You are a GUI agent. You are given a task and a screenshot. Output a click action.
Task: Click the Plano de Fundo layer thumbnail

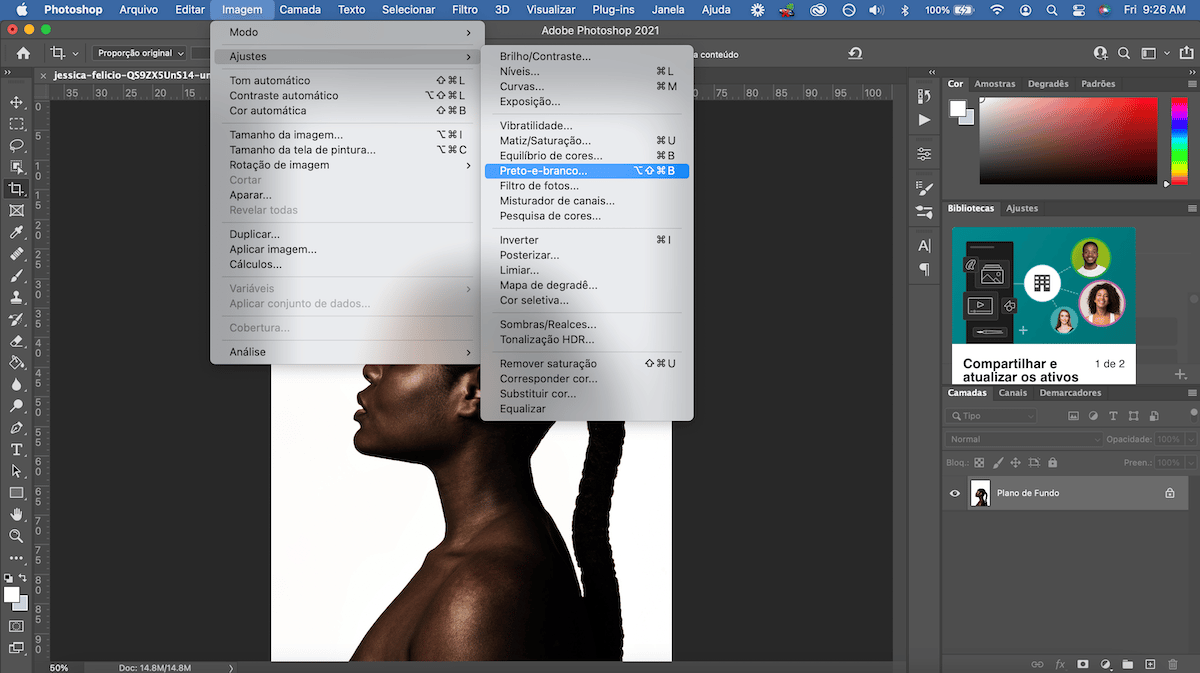(980, 493)
